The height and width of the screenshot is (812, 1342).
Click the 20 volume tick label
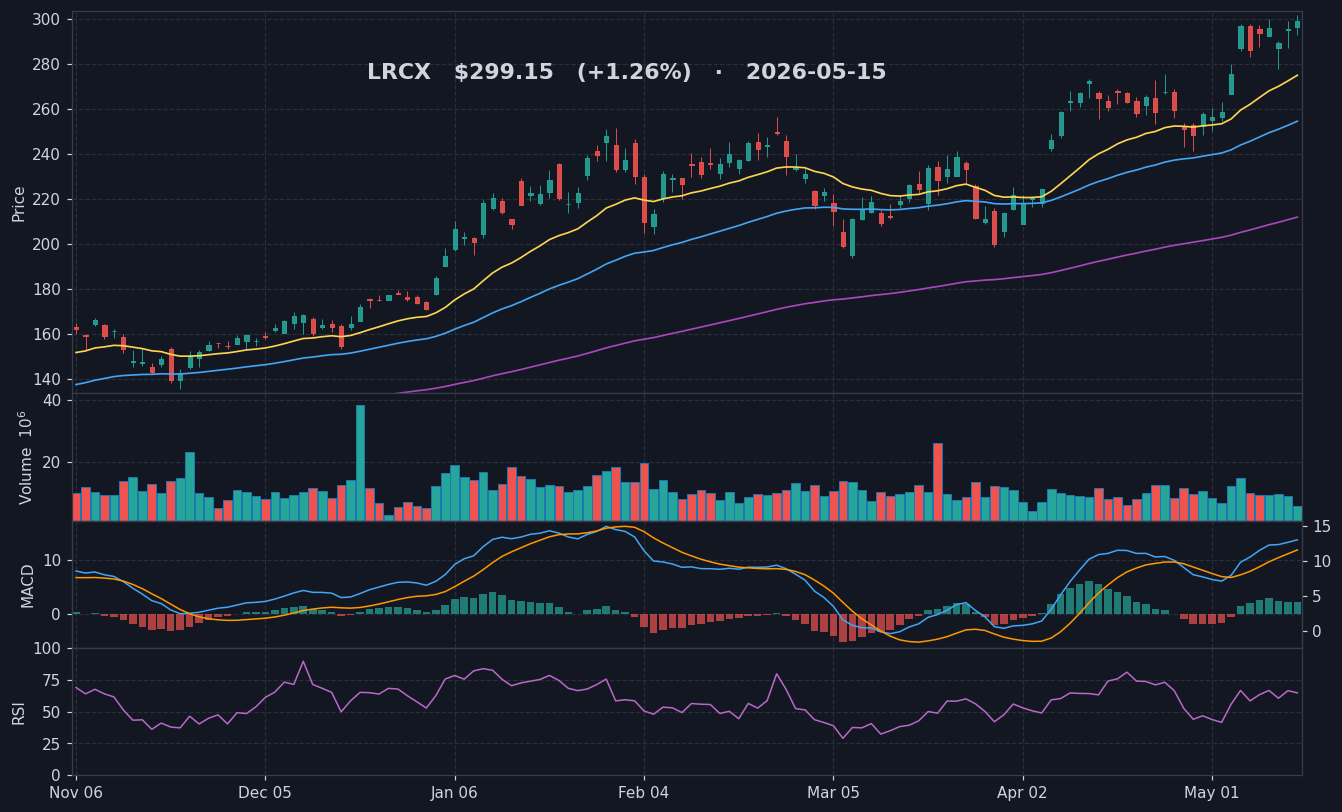pos(52,462)
